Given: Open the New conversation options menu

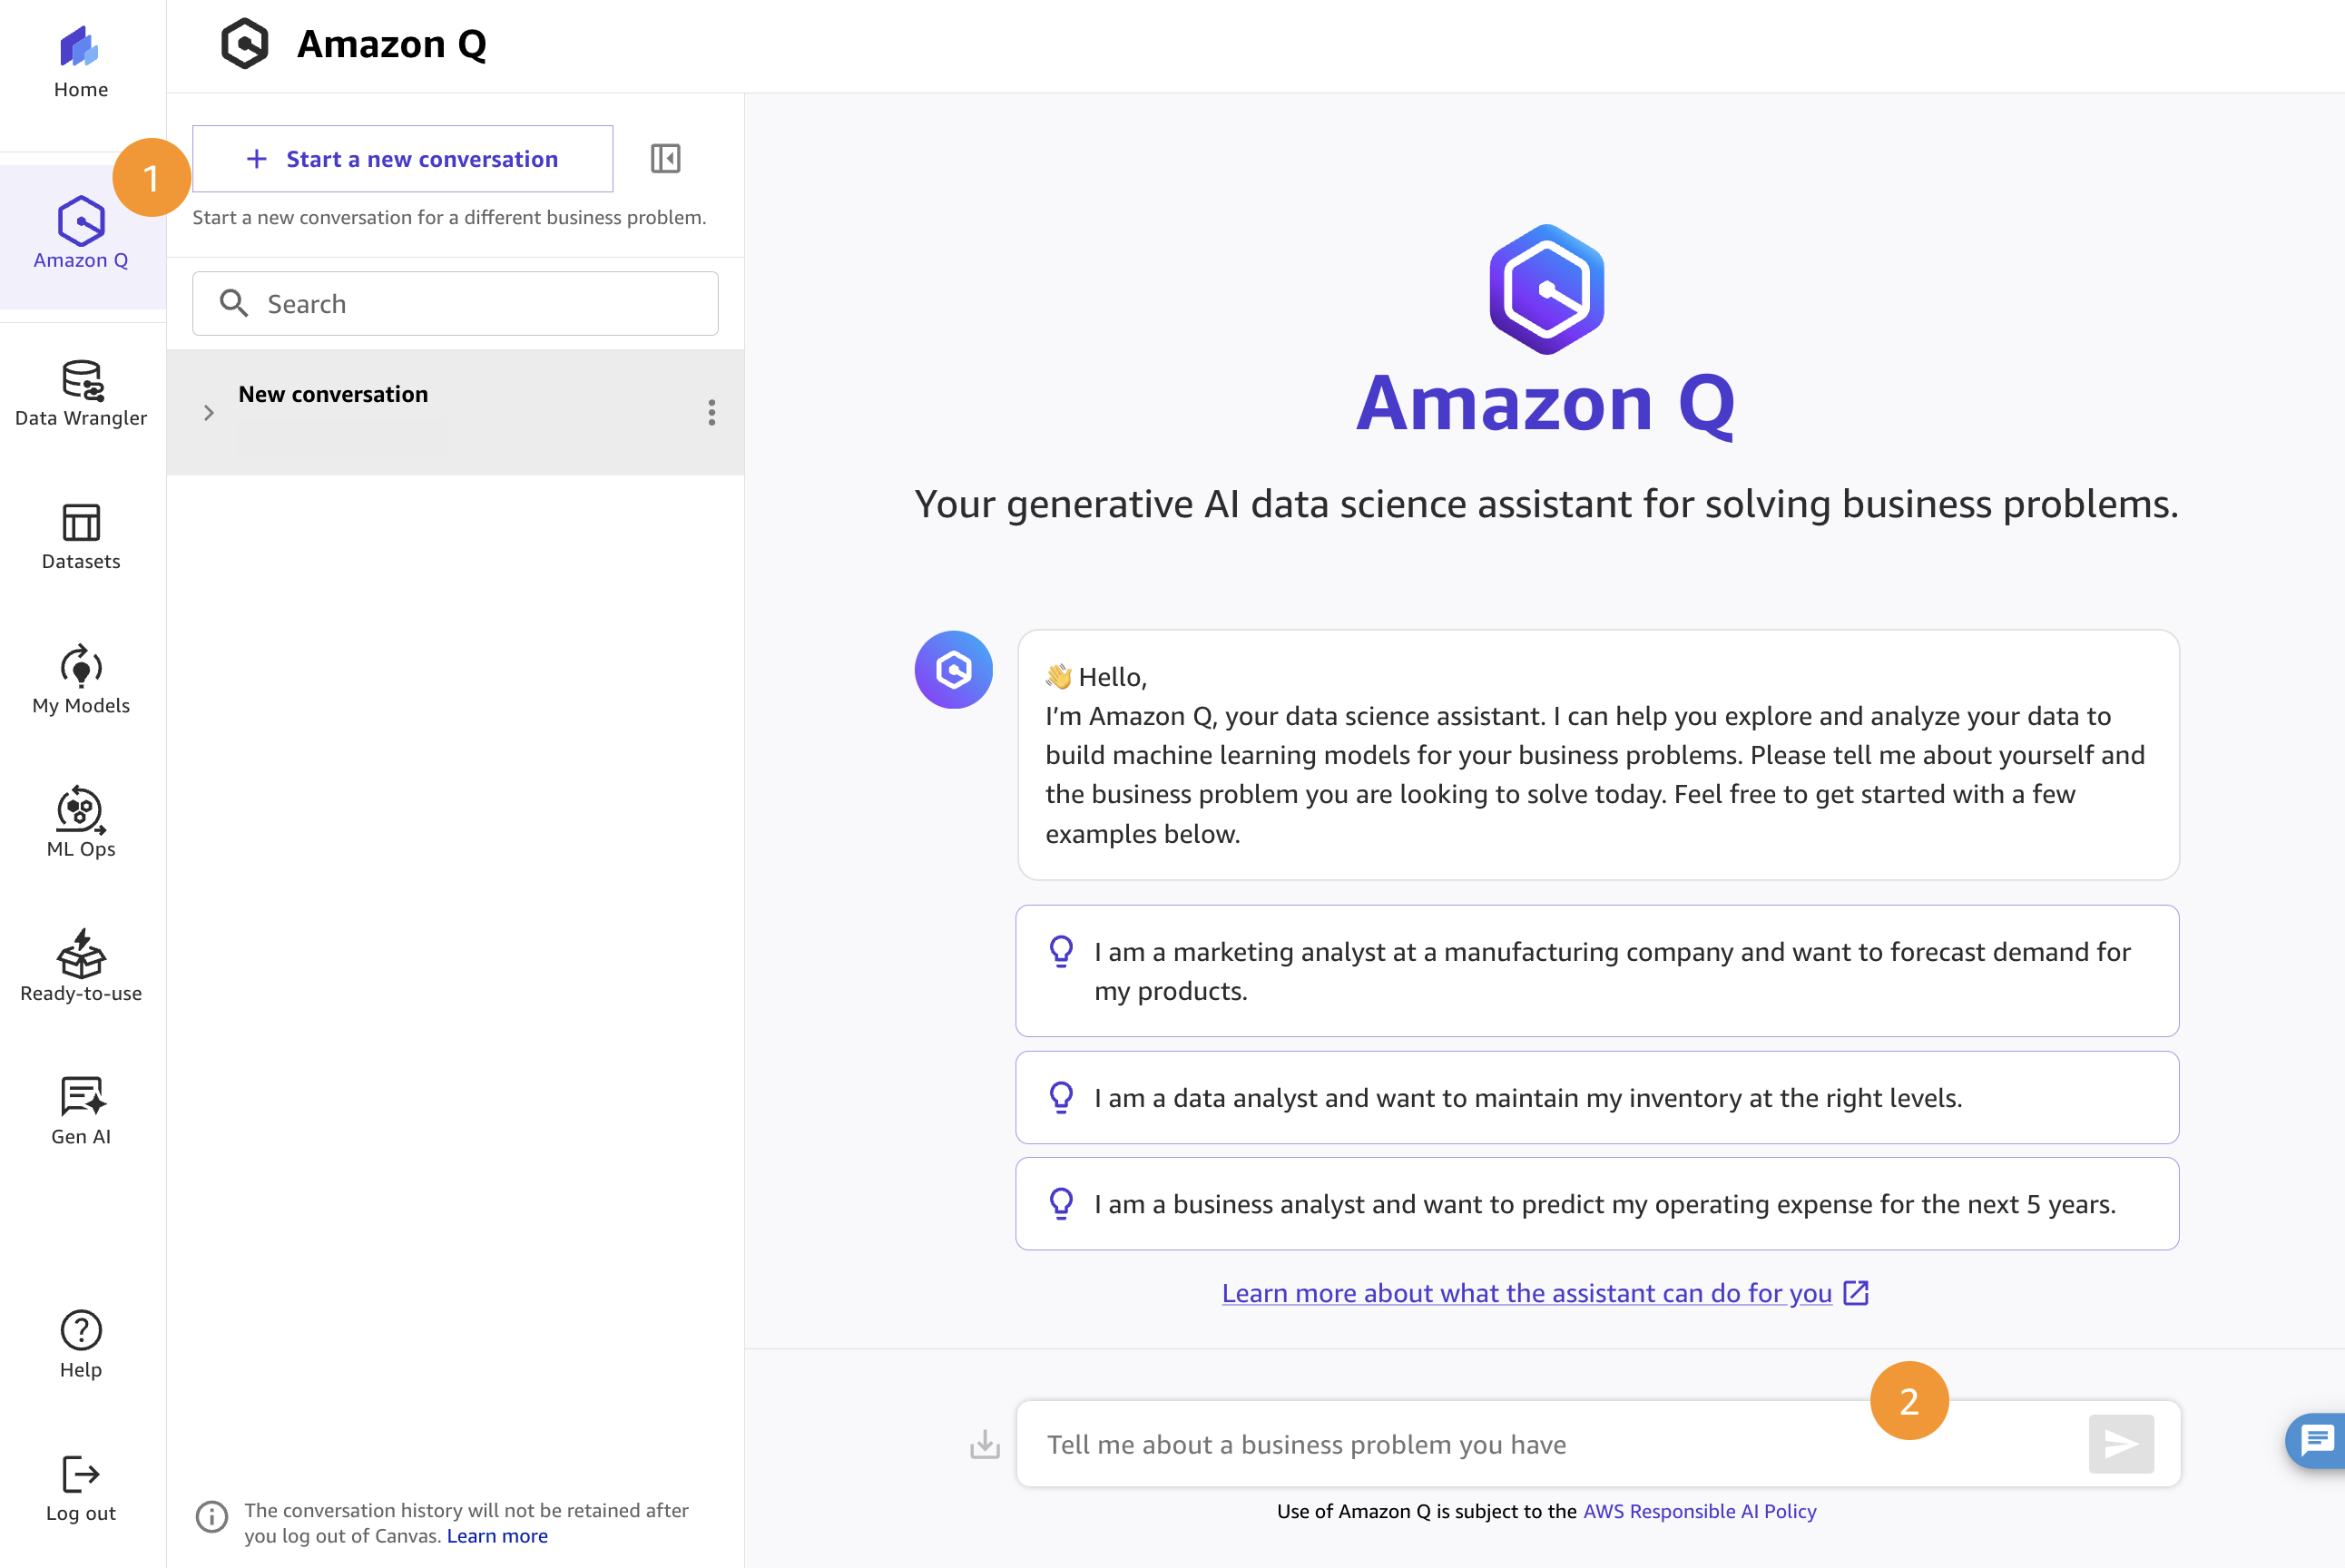Looking at the screenshot, I should 712,413.
